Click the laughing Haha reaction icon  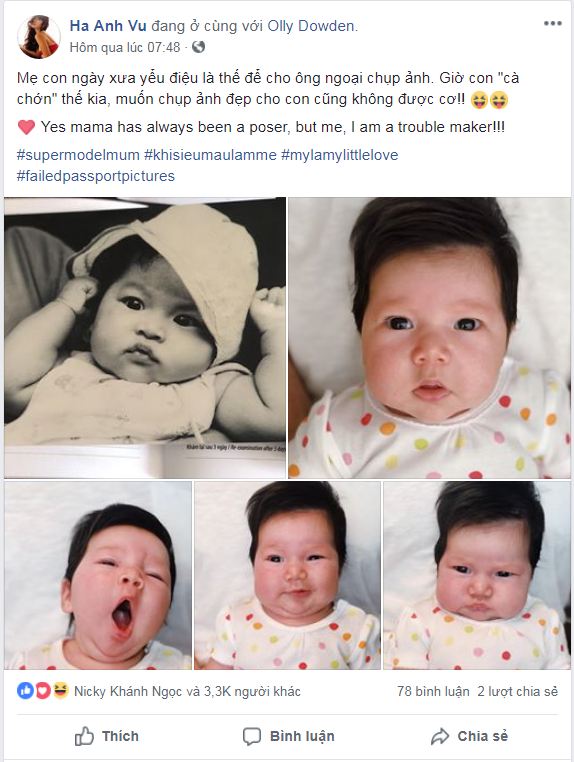click(x=60, y=690)
